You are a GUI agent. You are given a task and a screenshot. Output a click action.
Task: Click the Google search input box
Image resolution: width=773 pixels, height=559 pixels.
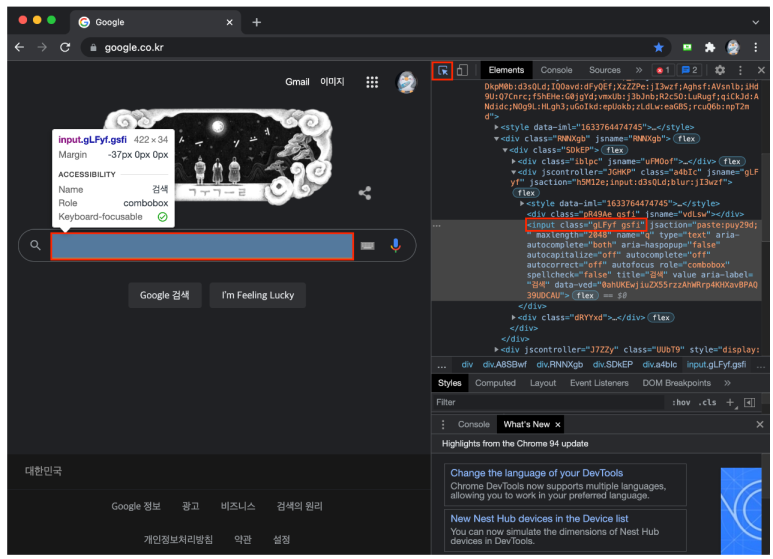[x=202, y=245]
